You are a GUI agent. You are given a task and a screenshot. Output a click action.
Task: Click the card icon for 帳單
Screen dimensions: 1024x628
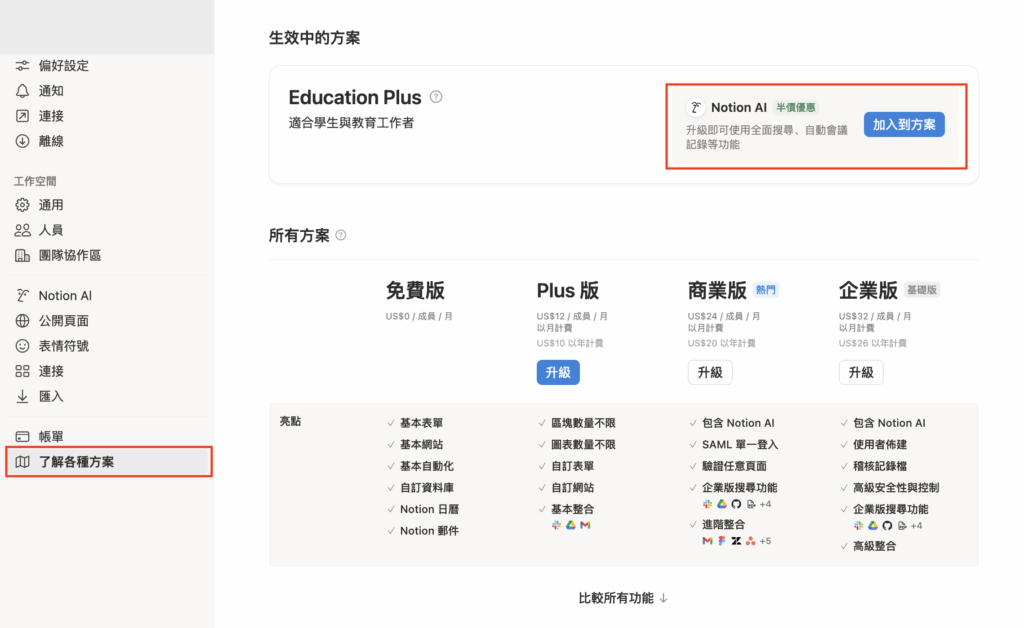coord(22,437)
